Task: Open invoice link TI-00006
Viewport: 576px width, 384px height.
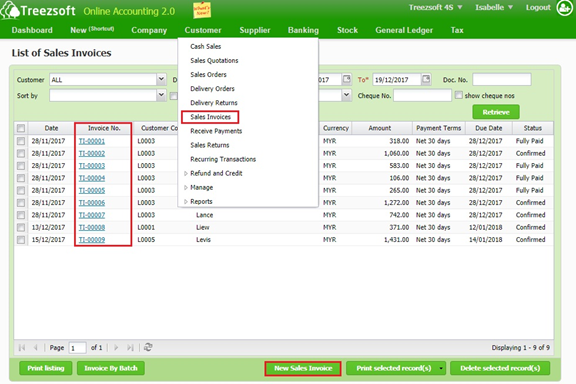Action: [x=92, y=203]
